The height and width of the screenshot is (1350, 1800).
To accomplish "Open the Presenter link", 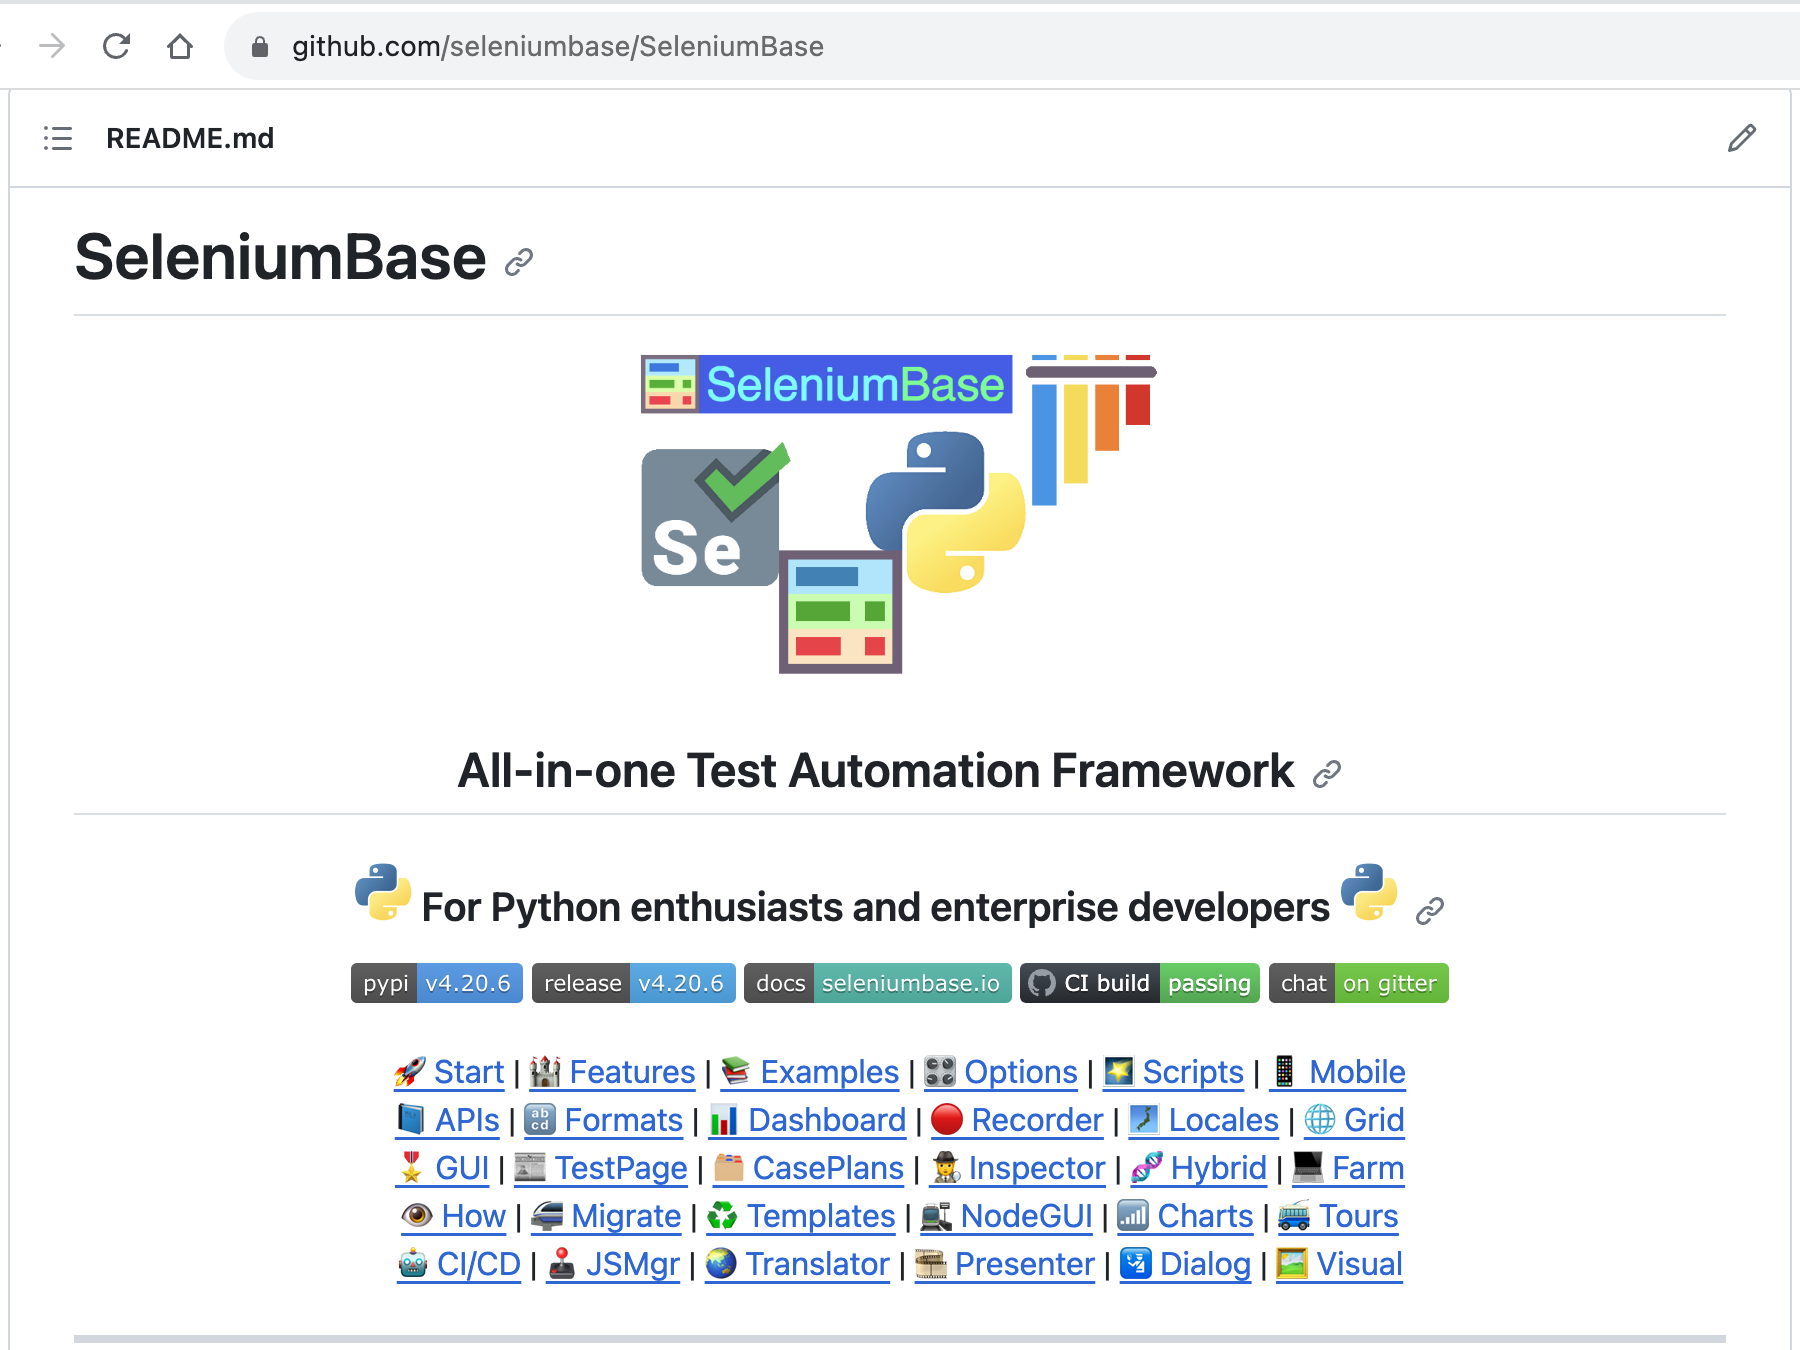I will pos(1006,1264).
